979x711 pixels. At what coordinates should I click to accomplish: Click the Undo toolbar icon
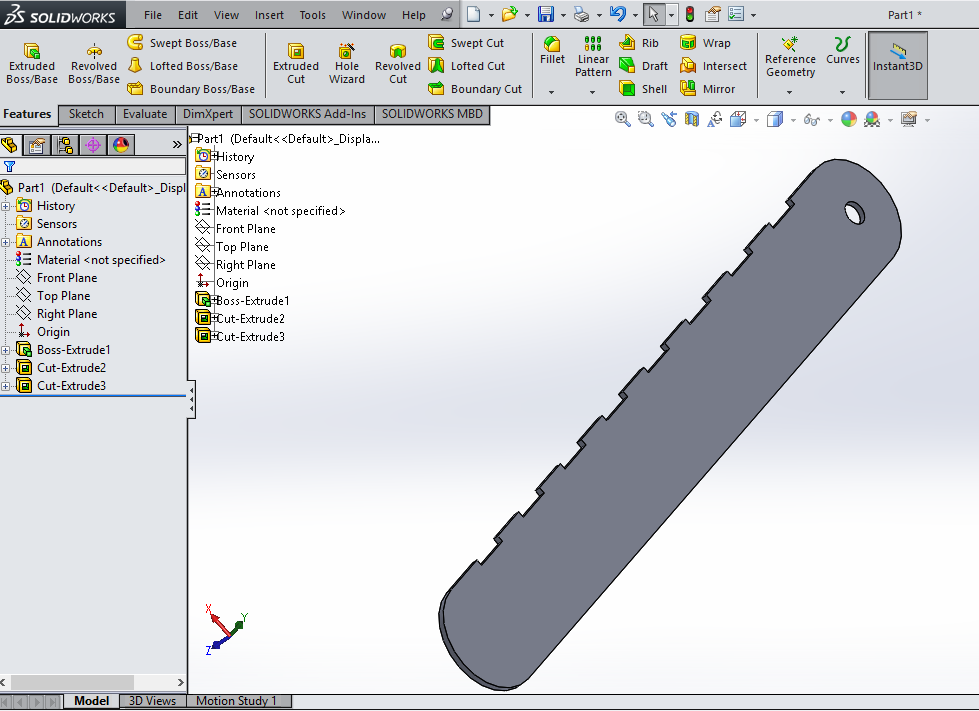pyautogui.click(x=618, y=14)
